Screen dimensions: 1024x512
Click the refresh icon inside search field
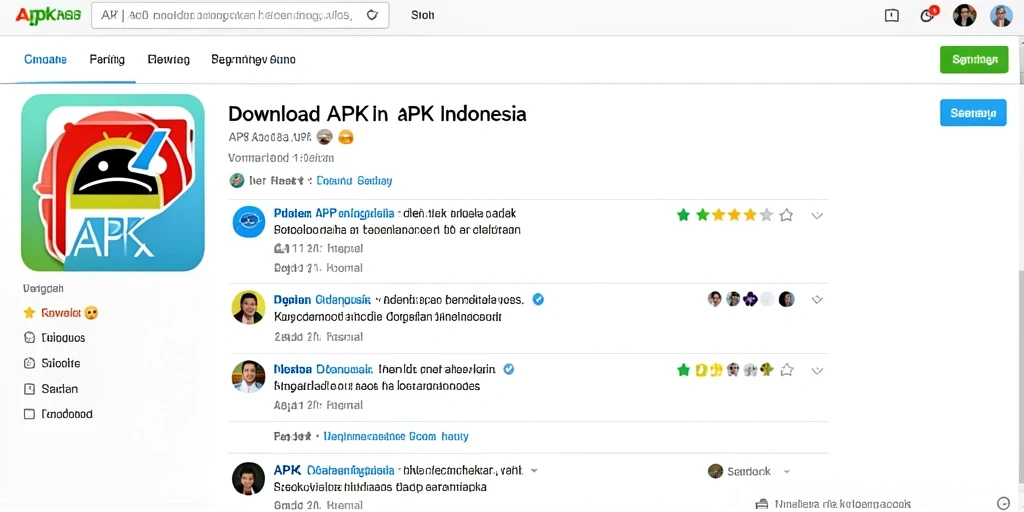tap(372, 15)
